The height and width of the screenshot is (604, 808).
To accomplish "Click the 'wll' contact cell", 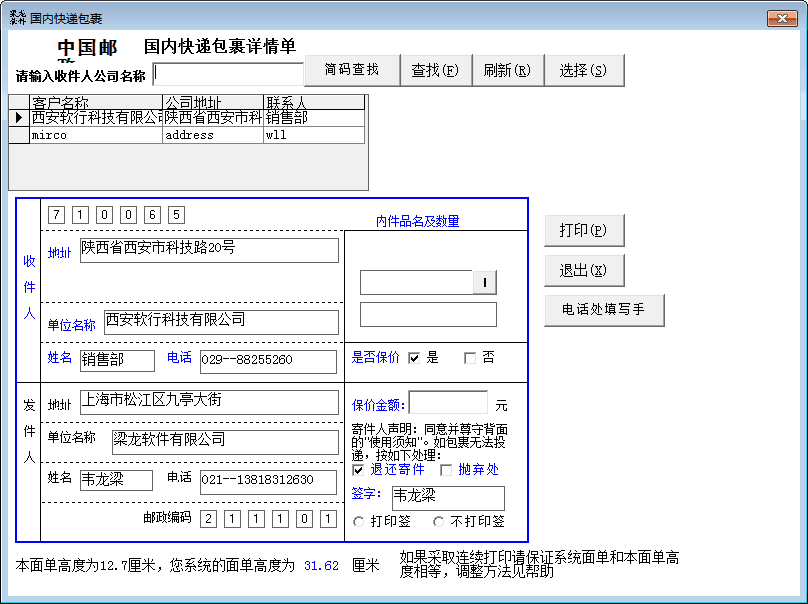I will tap(314, 135).
